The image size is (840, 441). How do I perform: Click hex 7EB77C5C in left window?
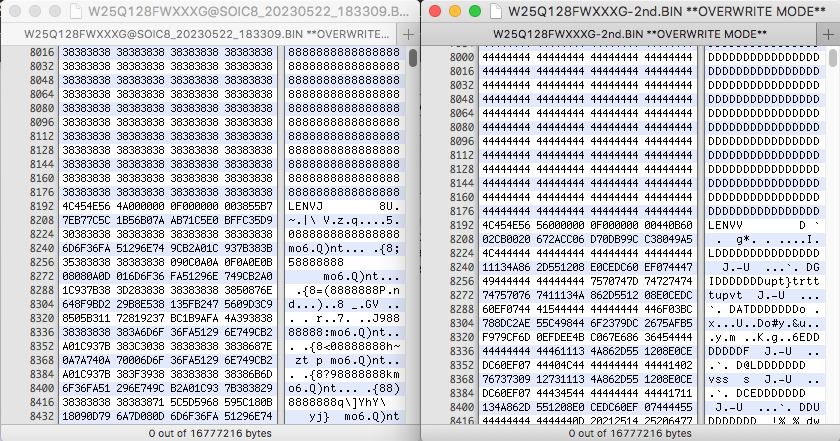[x=87, y=220]
